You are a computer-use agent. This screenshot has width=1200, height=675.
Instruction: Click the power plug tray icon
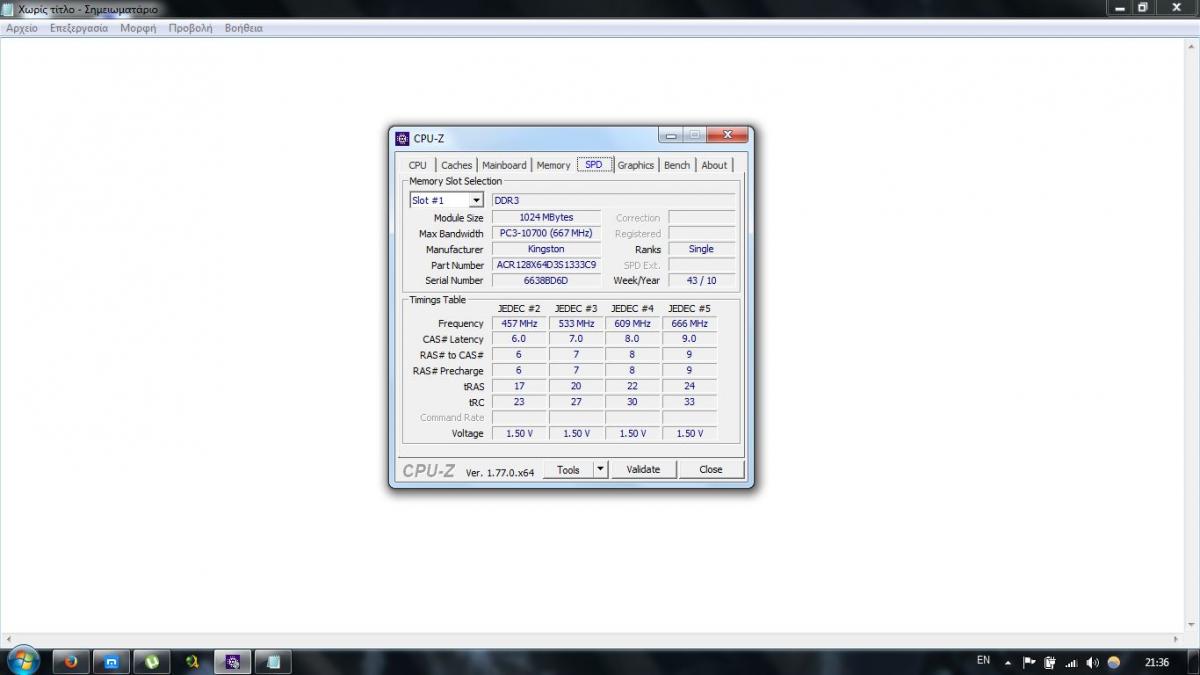1050,662
